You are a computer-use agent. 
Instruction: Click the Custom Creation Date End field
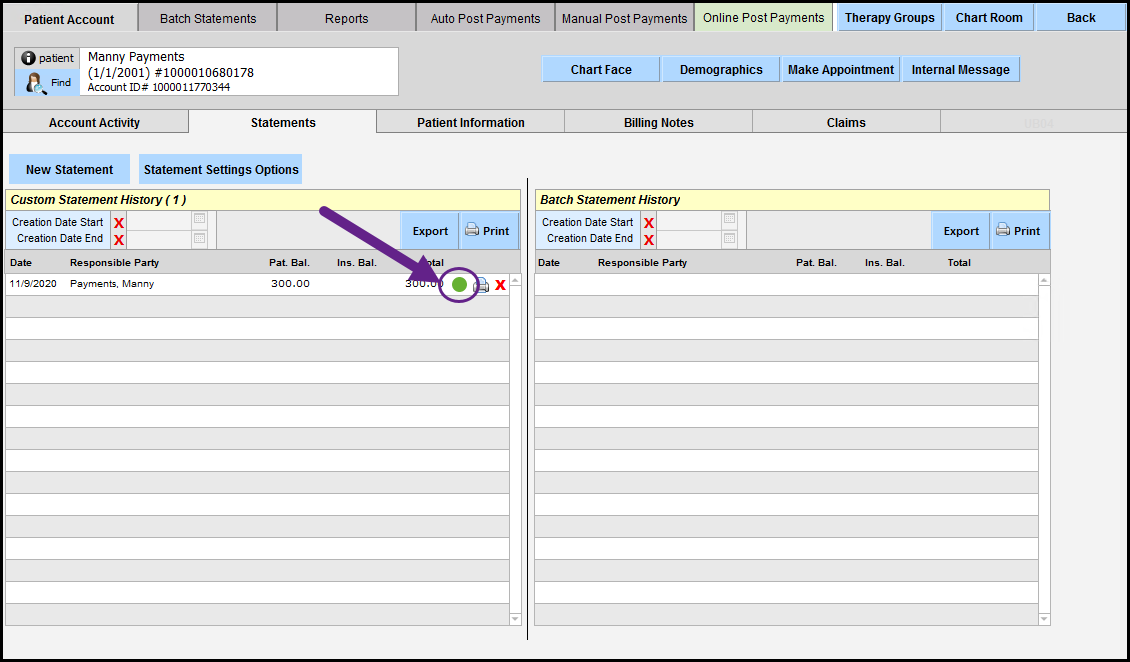tap(159, 239)
